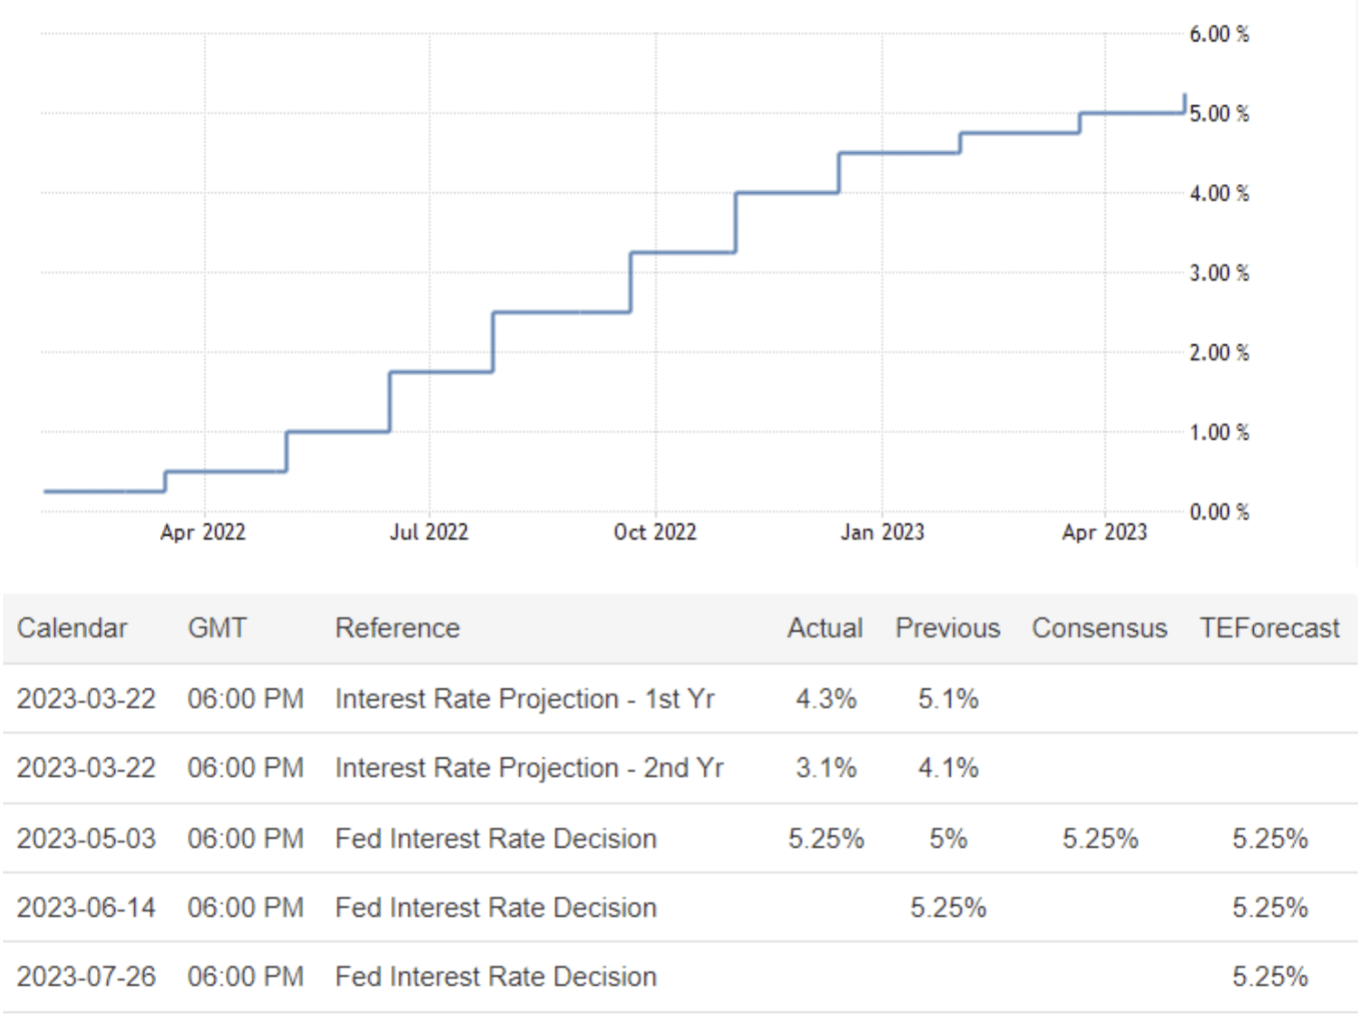
Task: Click the 2023-03-22 date in first row
Action: click(86, 699)
